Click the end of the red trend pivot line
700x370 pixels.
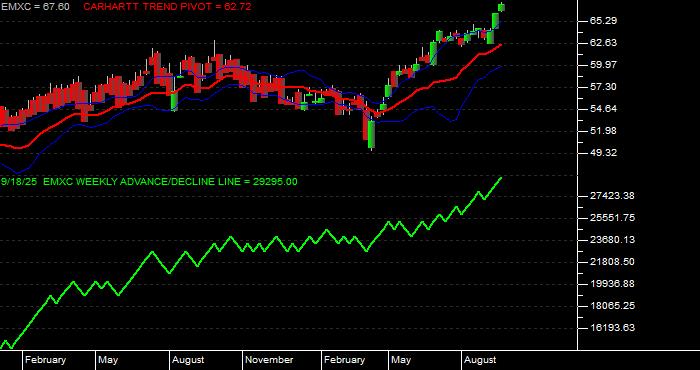[x=501, y=45]
